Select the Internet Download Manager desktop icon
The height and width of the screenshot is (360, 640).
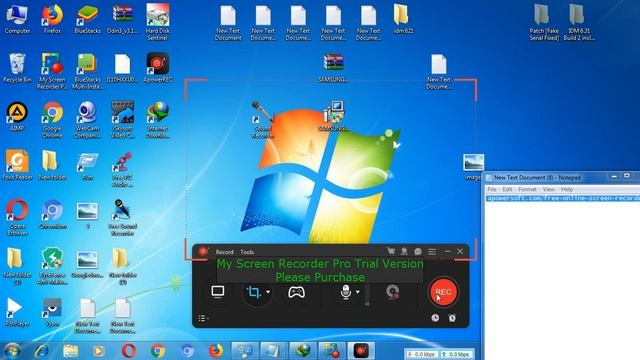pos(158,120)
